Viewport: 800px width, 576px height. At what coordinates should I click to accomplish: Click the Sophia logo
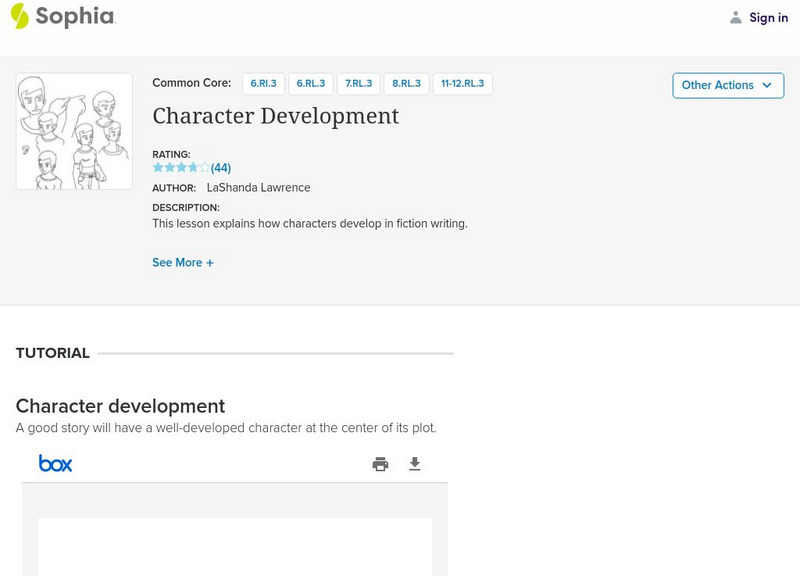point(62,16)
